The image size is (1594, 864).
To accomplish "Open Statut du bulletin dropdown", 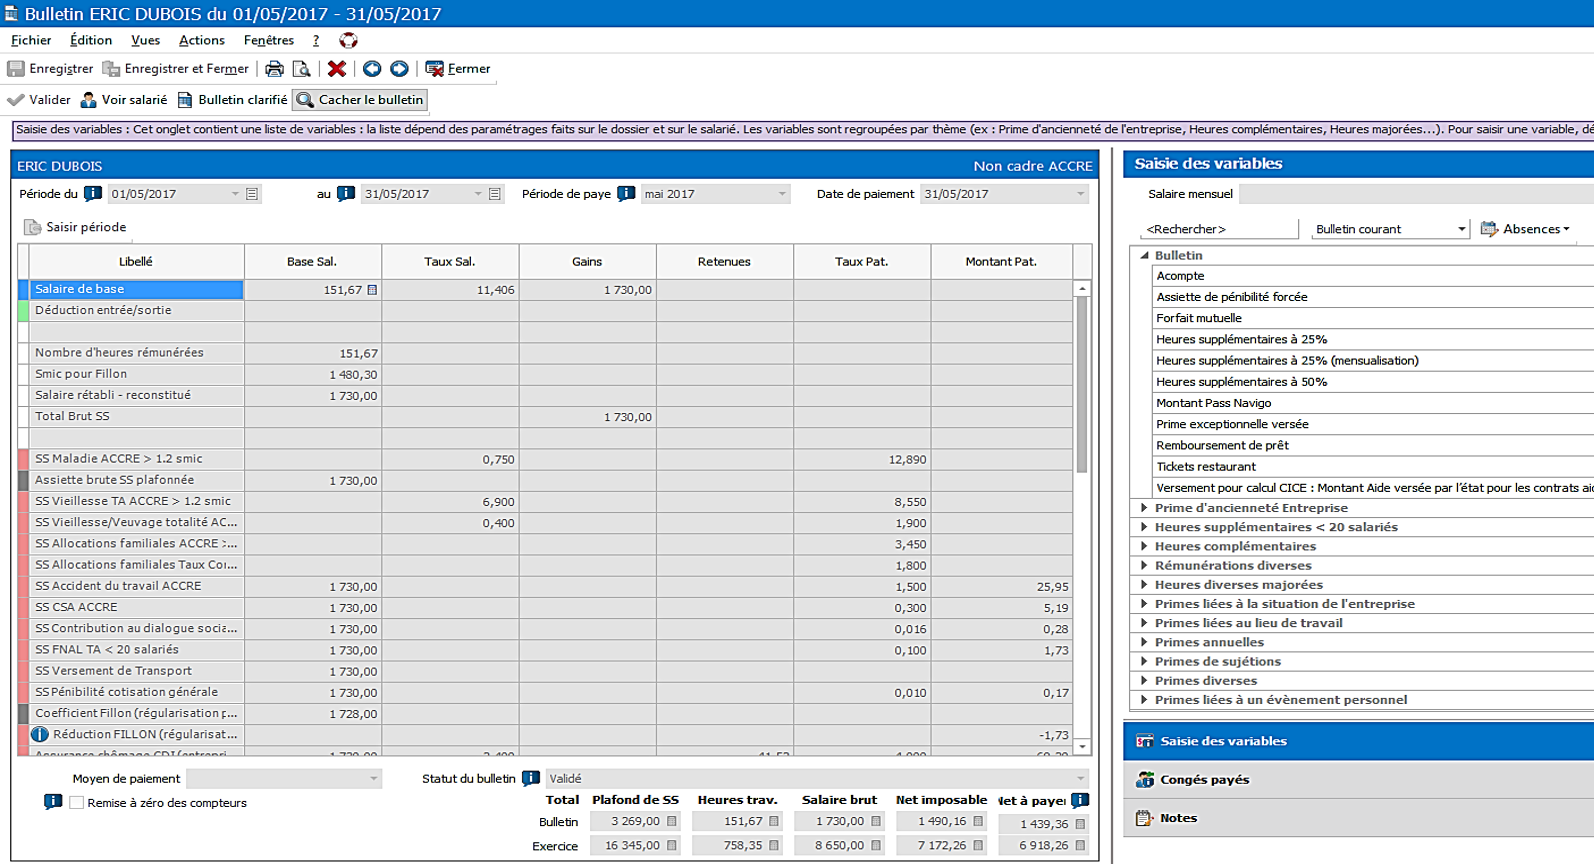I will click(x=1080, y=778).
